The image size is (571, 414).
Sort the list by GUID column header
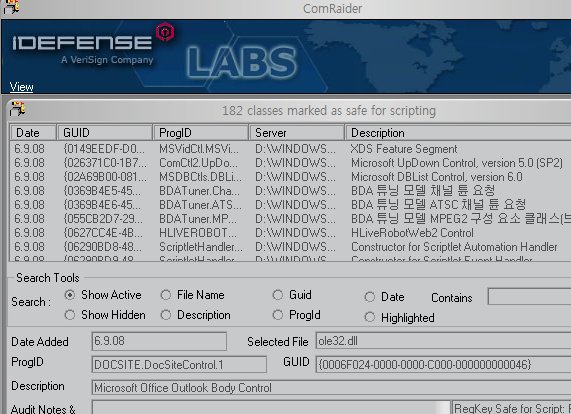click(105, 133)
